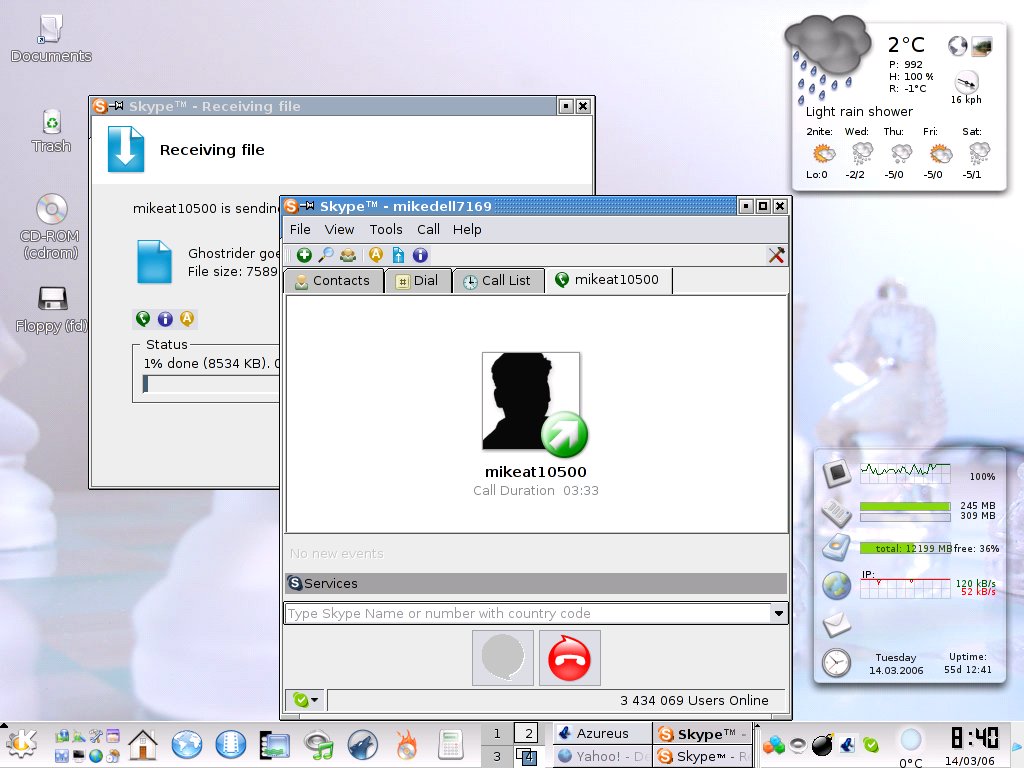Hang up with the red phone button

[569, 658]
